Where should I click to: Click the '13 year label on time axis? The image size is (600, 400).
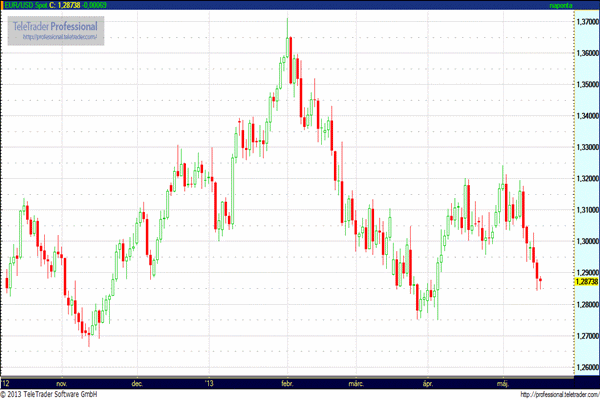pyautogui.click(x=208, y=381)
